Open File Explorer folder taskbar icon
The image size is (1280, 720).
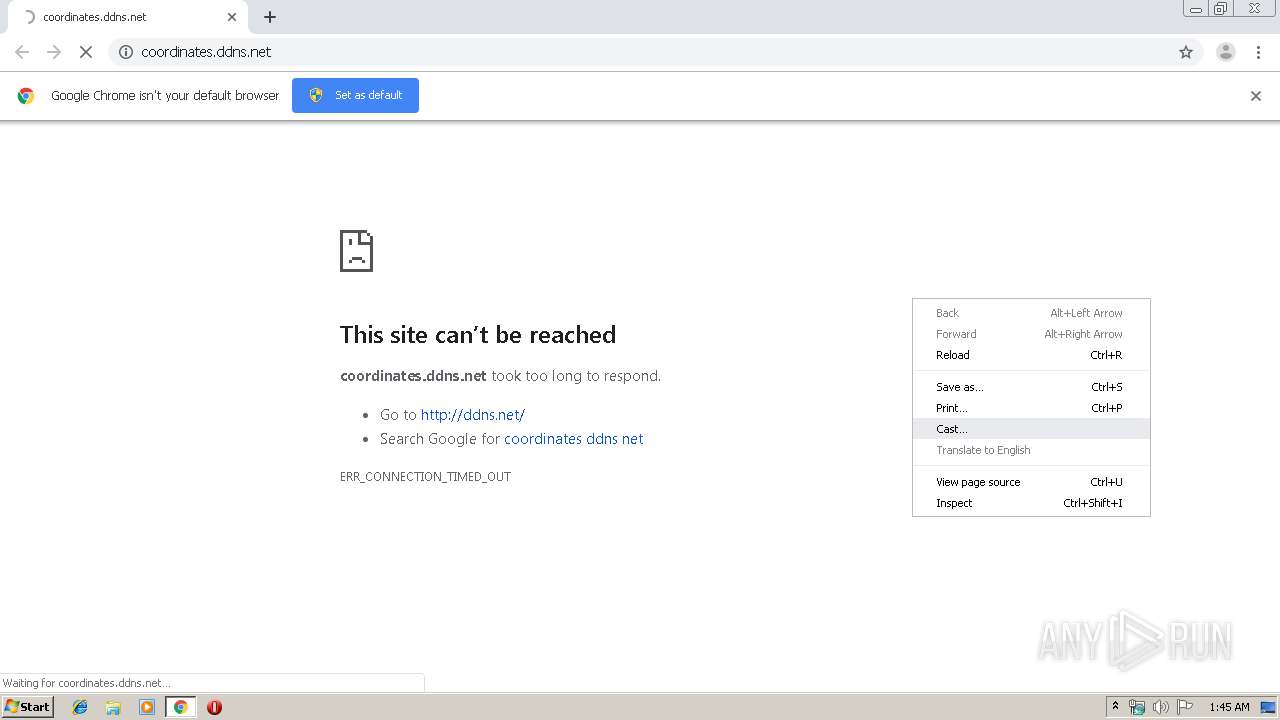(x=113, y=707)
